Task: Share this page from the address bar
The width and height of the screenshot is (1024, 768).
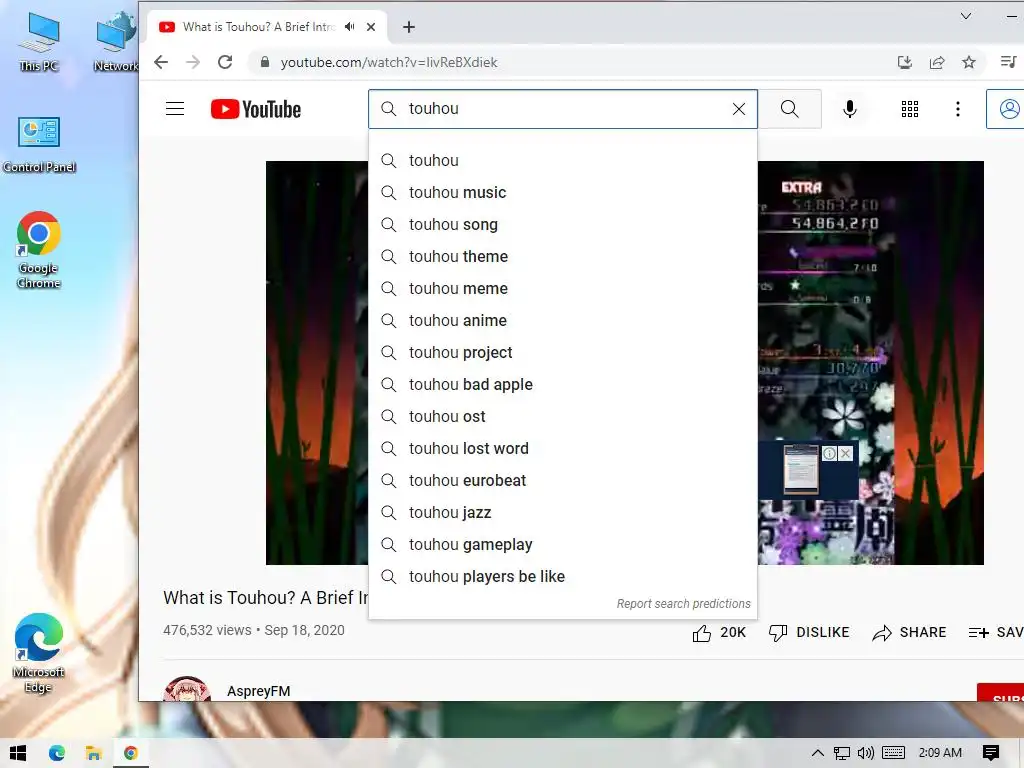Action: click(x=937, y=62)
